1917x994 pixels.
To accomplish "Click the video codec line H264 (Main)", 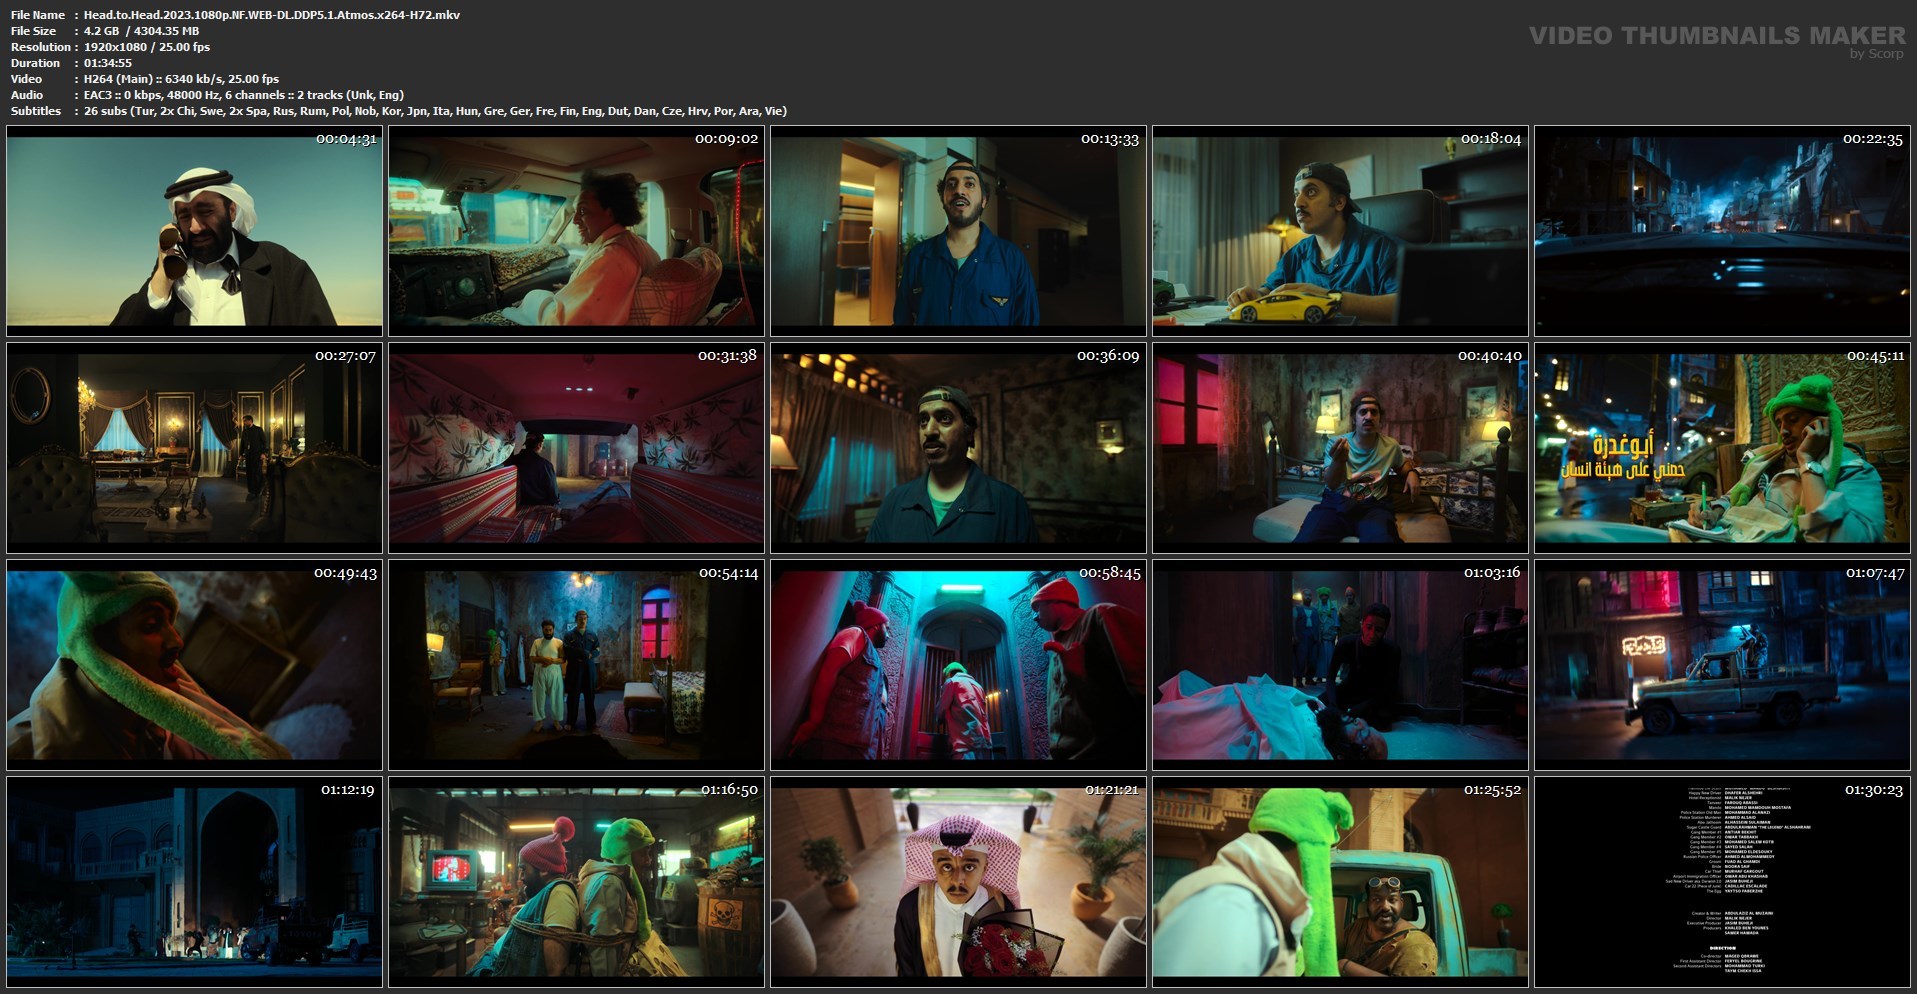I will (182, 79).
